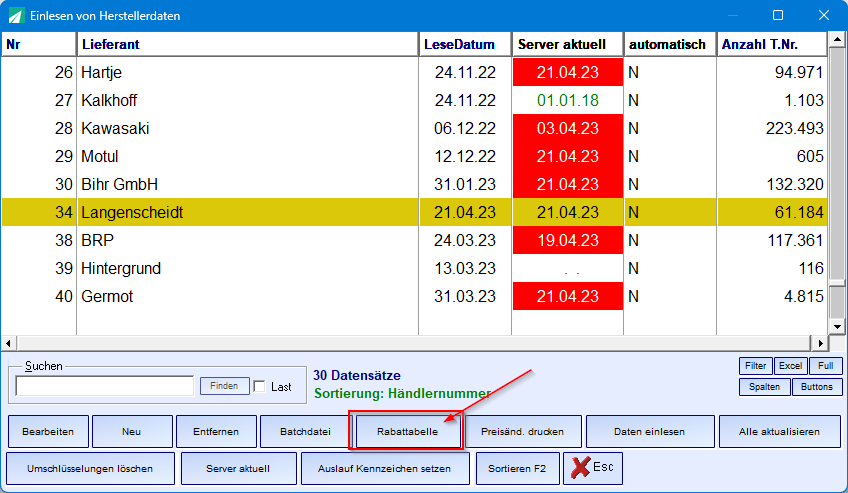Click the LeseDatum column header
The height and width of the screenshot is (493, 848).
[465, 44]
